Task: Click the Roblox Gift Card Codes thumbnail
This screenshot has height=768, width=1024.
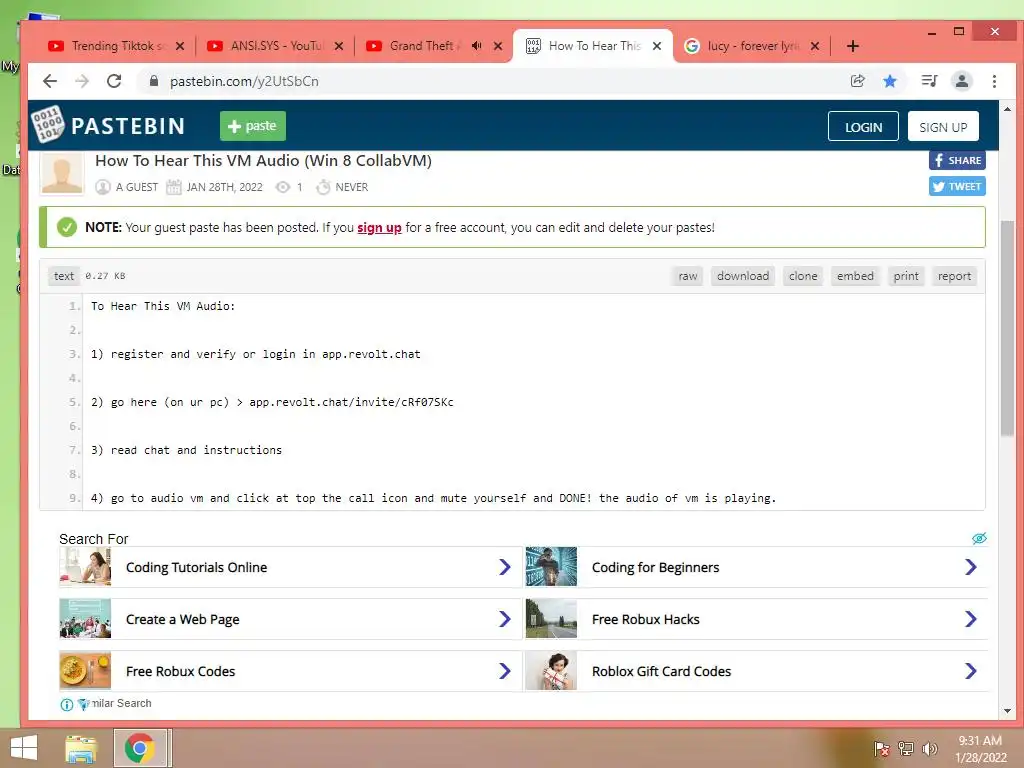Action: 551,671
